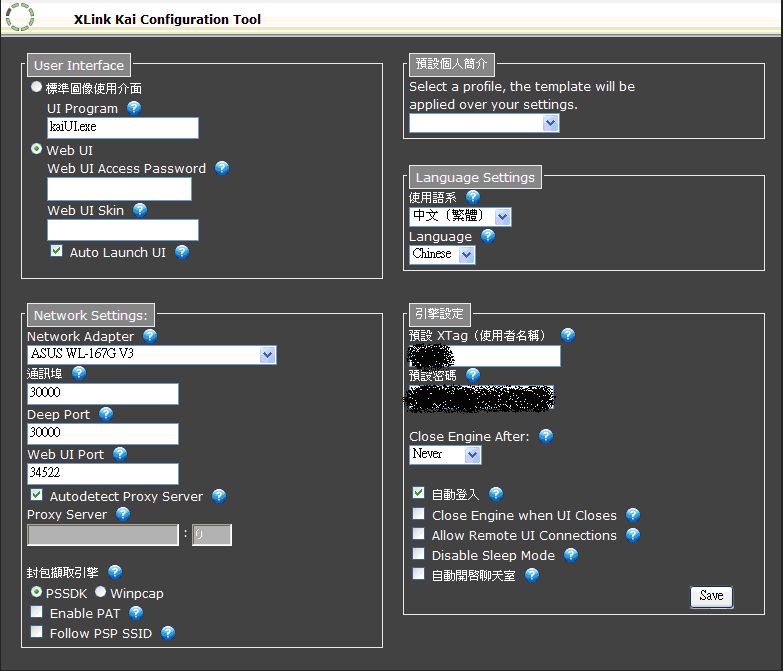Click Allow Remote UI Connections help icon
Screen dimensions: 783x671
(x=633, y=535)
